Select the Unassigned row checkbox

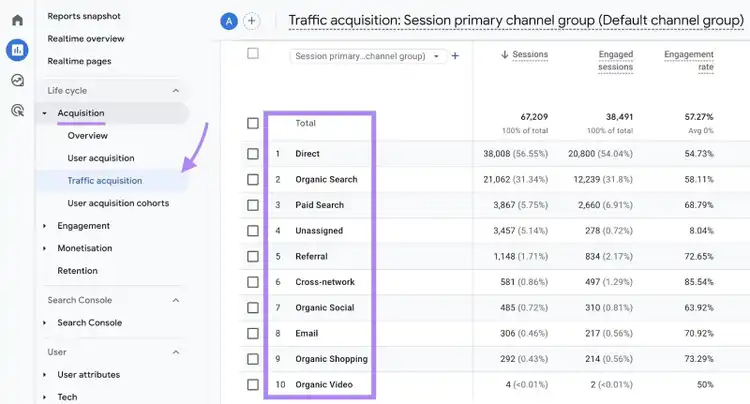tap(253, 231)
